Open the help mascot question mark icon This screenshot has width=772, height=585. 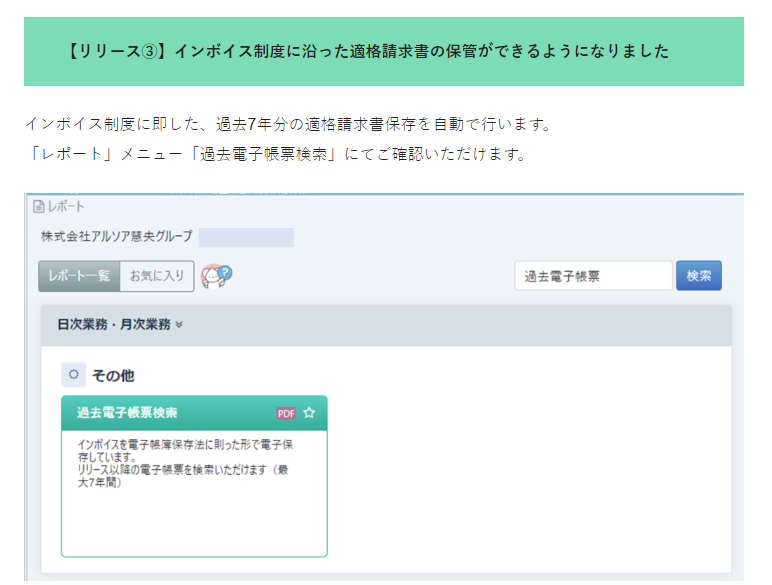coord(217,276)
